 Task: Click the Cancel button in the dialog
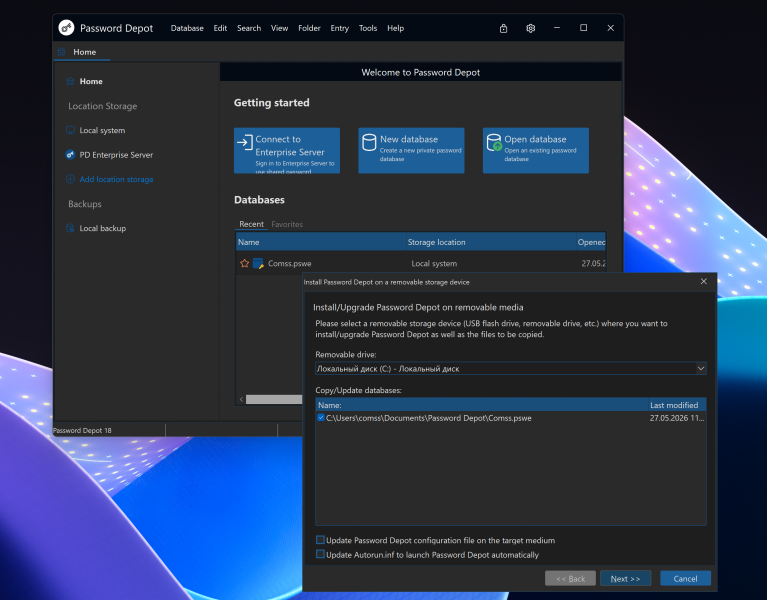pyautogui.click(x=685, y=578)
